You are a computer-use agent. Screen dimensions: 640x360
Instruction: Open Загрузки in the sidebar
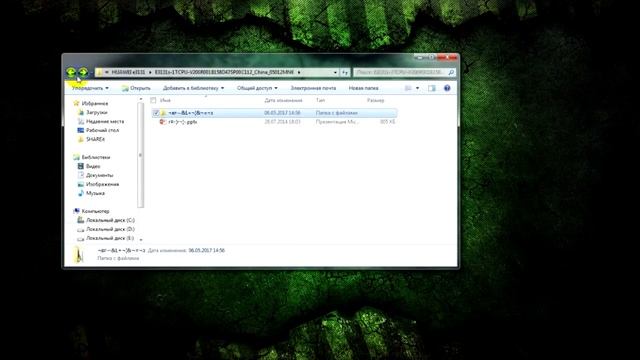[x=97, y=112]
